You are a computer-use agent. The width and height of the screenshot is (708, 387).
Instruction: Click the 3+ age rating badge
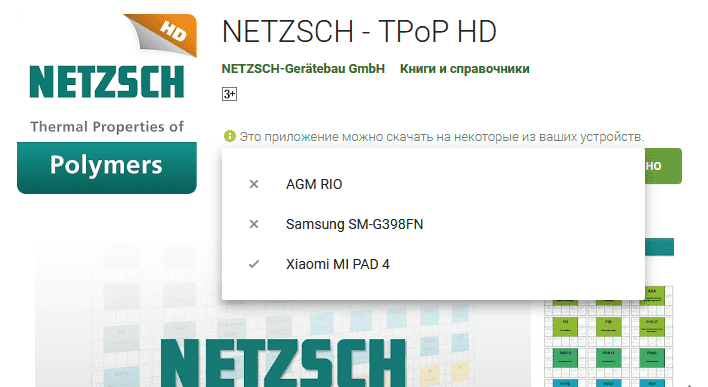click(229, 94)
